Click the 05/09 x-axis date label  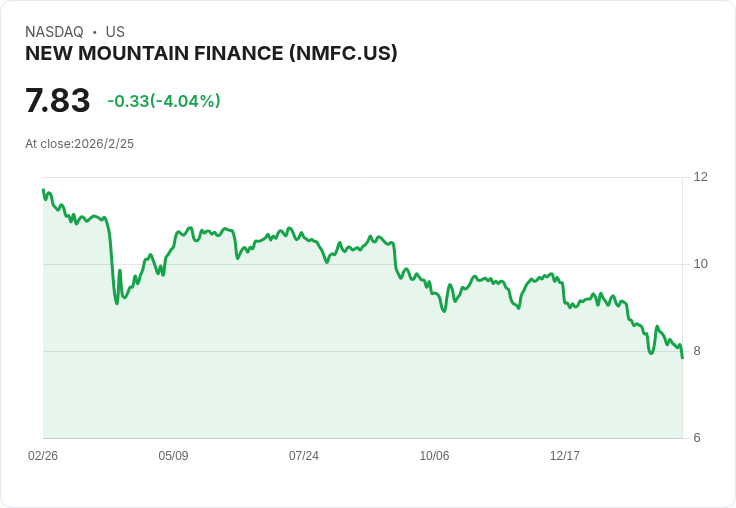tap(173, 456)
